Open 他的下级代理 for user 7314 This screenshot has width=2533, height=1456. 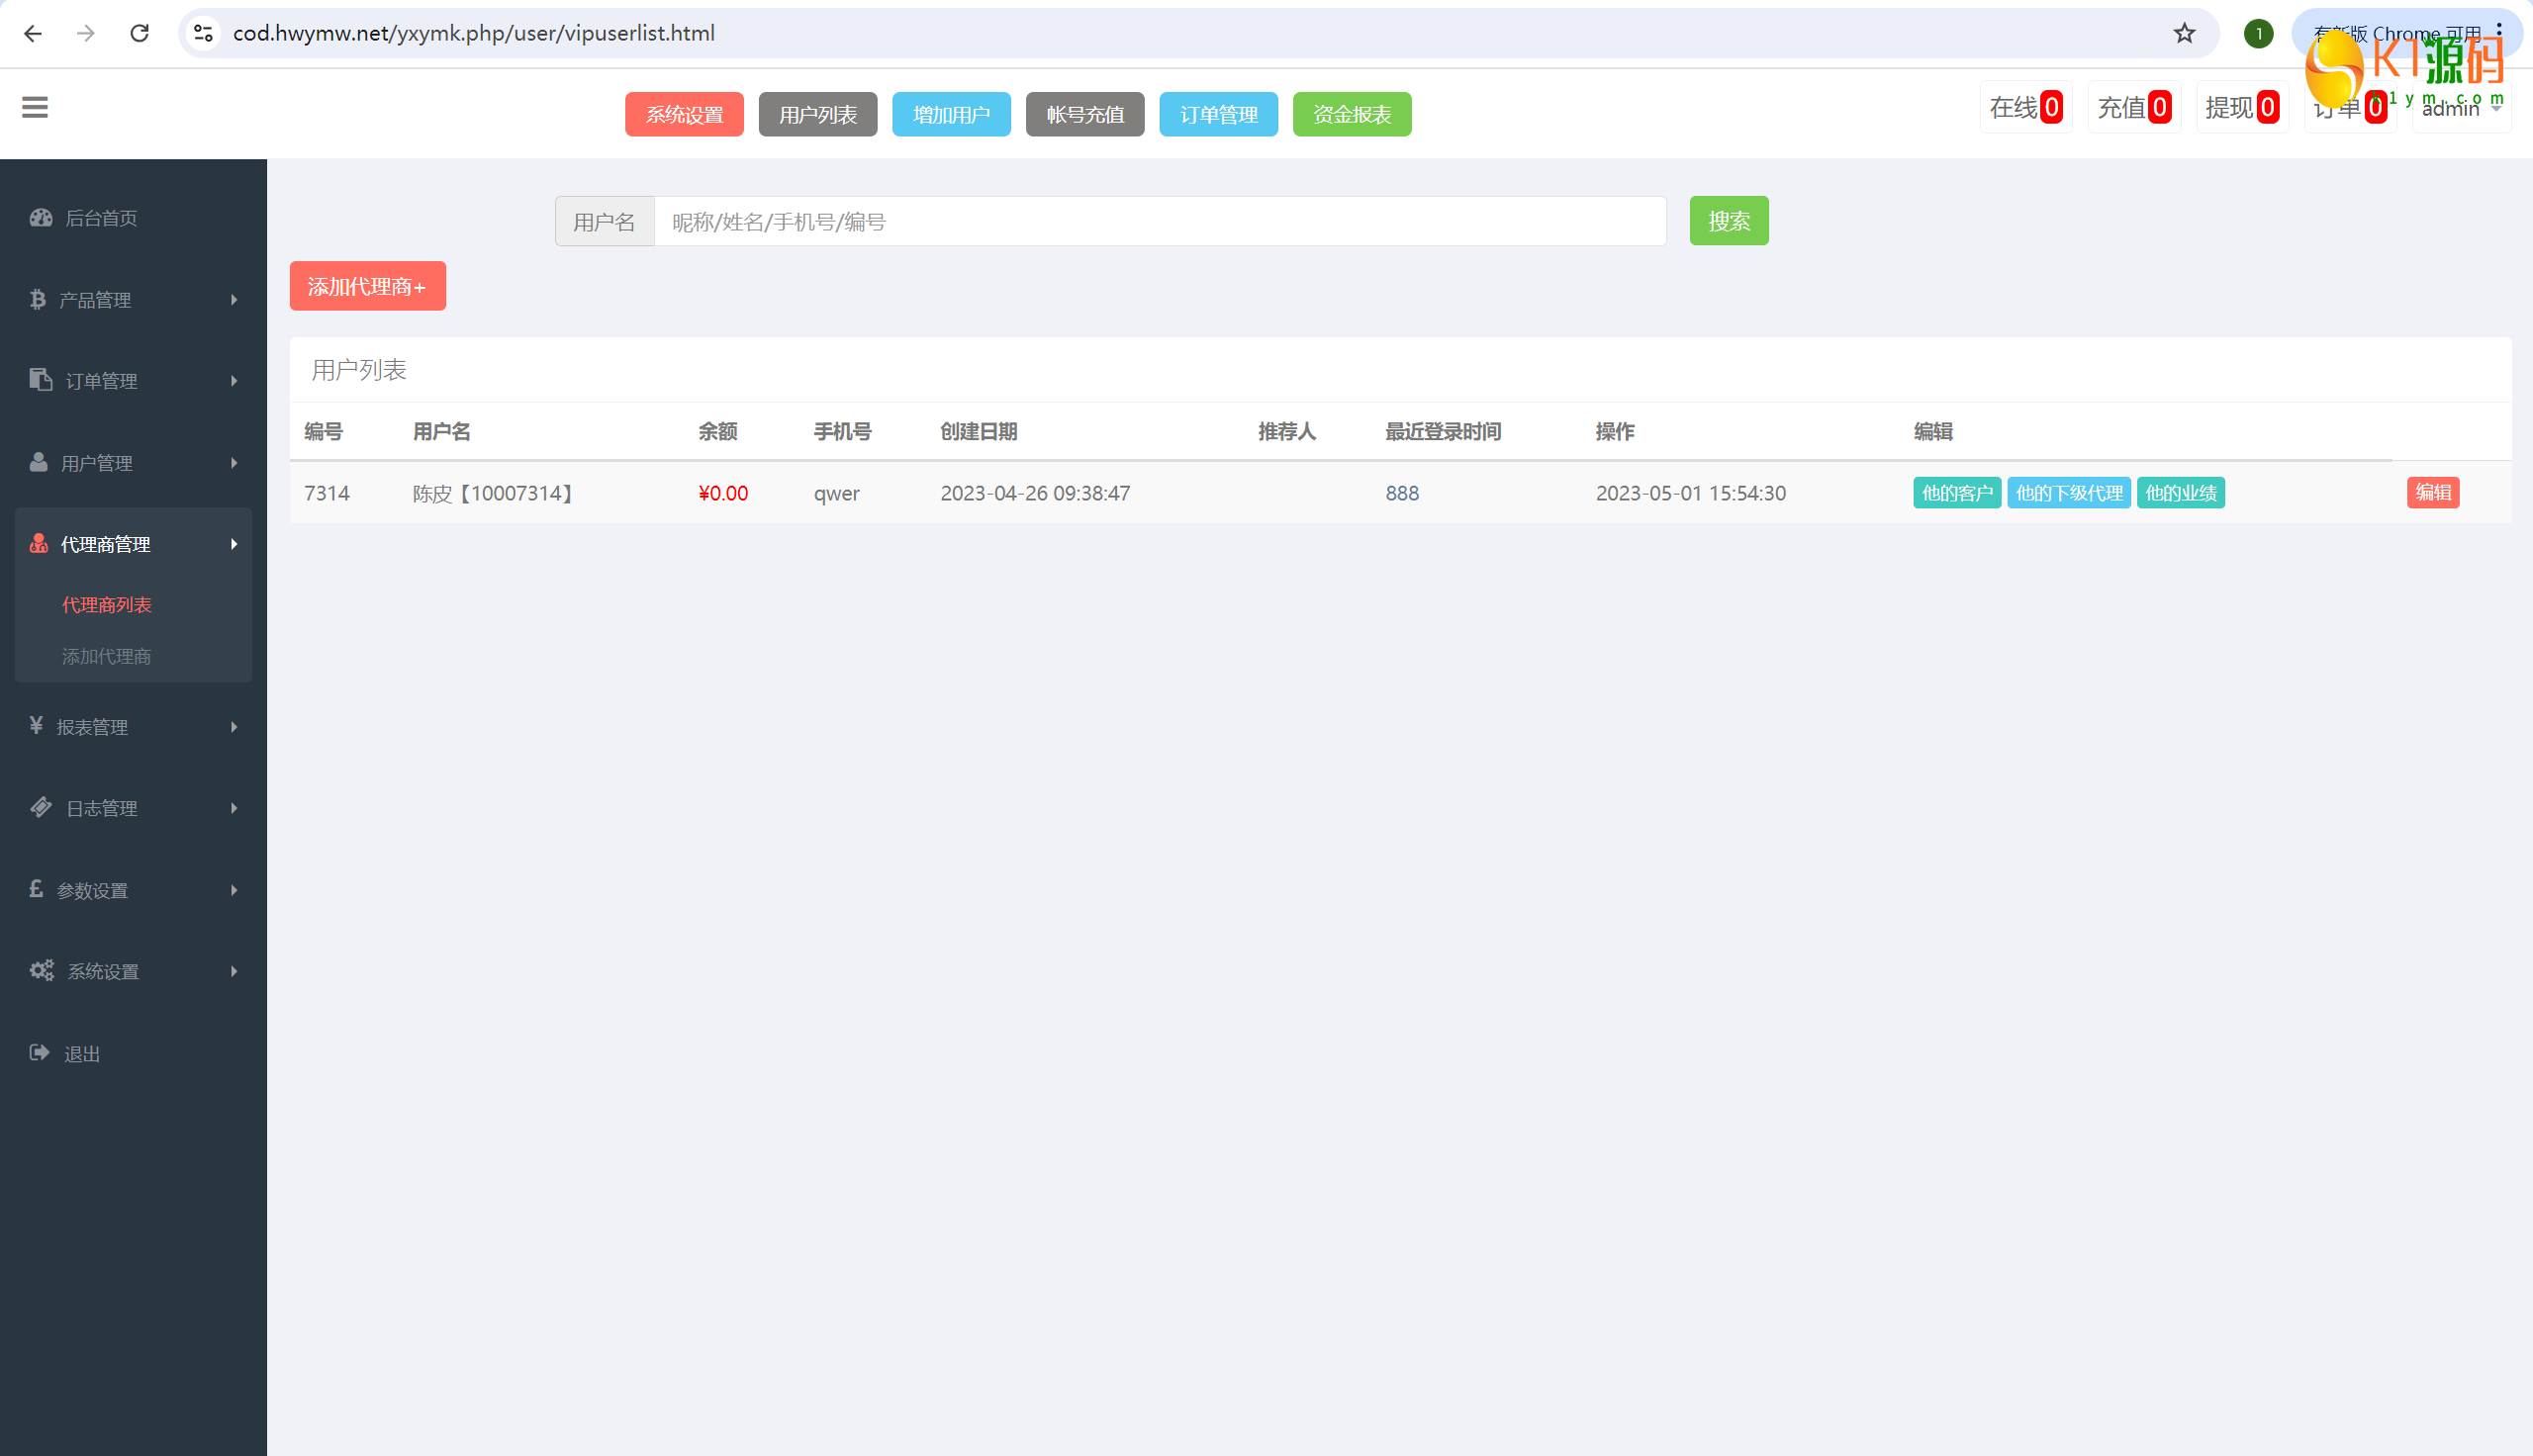(x=2068, y=493)
